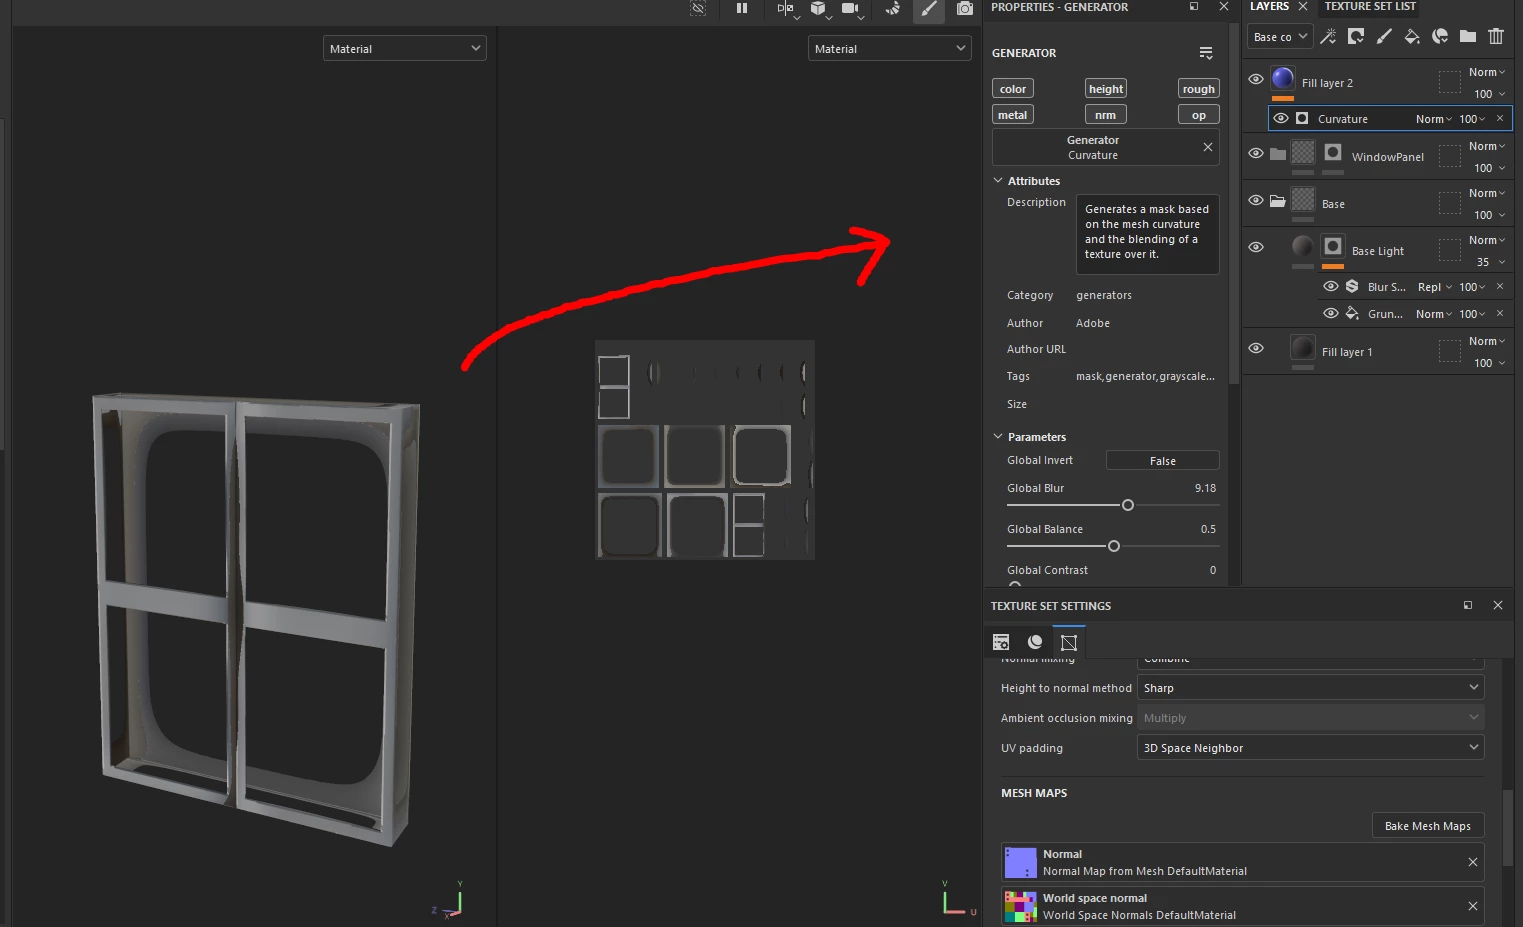Image resolution: width=1523 pixels, height=927 pixels.
Task: Hide Fill layer 1 with its eye icon
Action: (x=1256, y=348)
